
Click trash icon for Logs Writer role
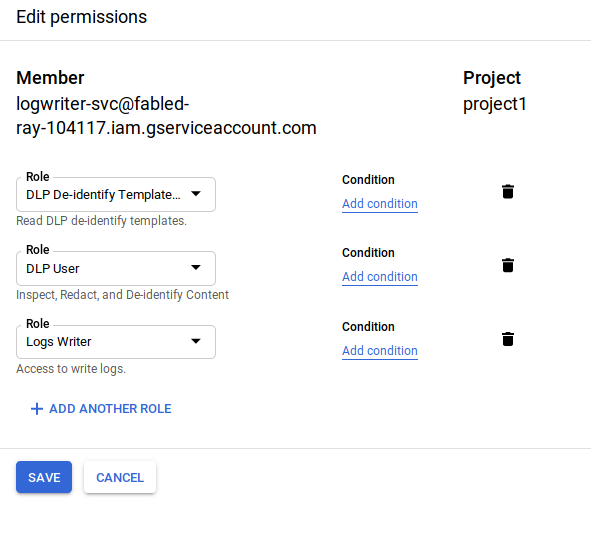[x=508, y=339]
